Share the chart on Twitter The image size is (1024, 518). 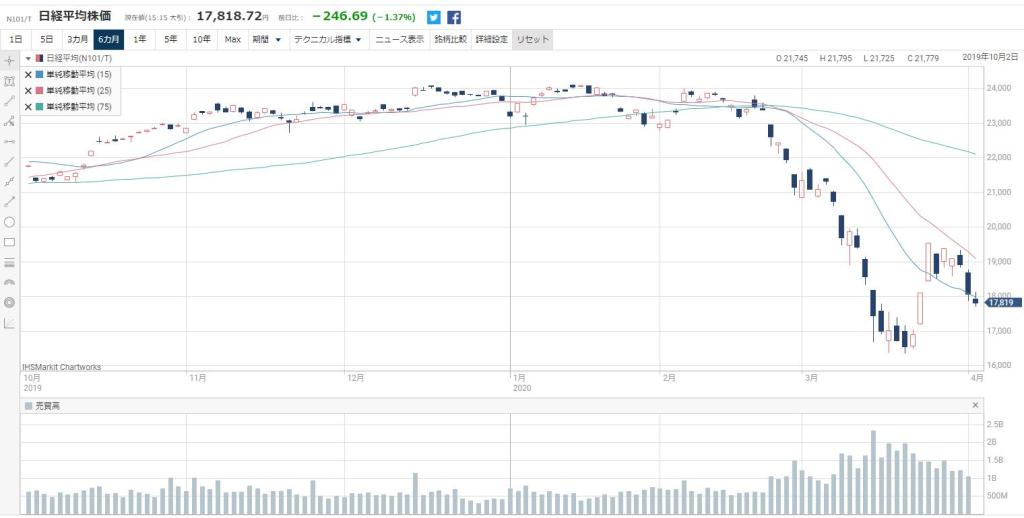tap(433, 17)
